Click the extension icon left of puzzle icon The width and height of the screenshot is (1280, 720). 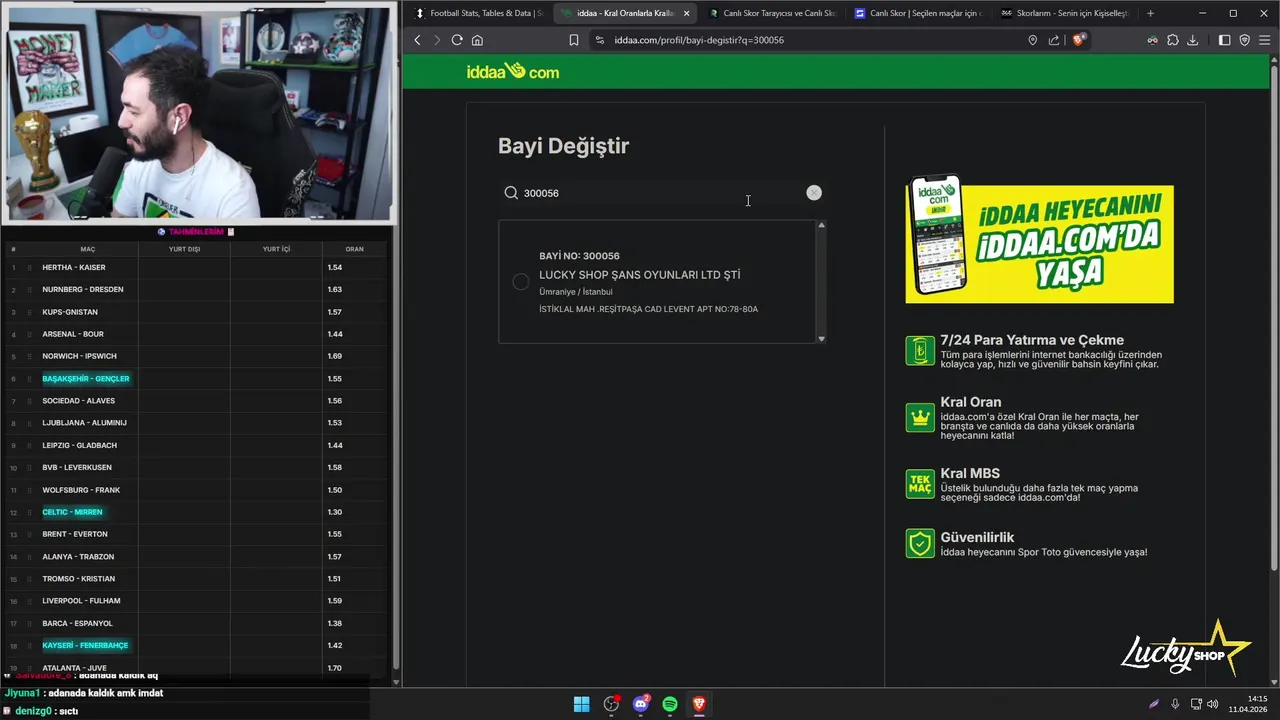[1153, 40]
